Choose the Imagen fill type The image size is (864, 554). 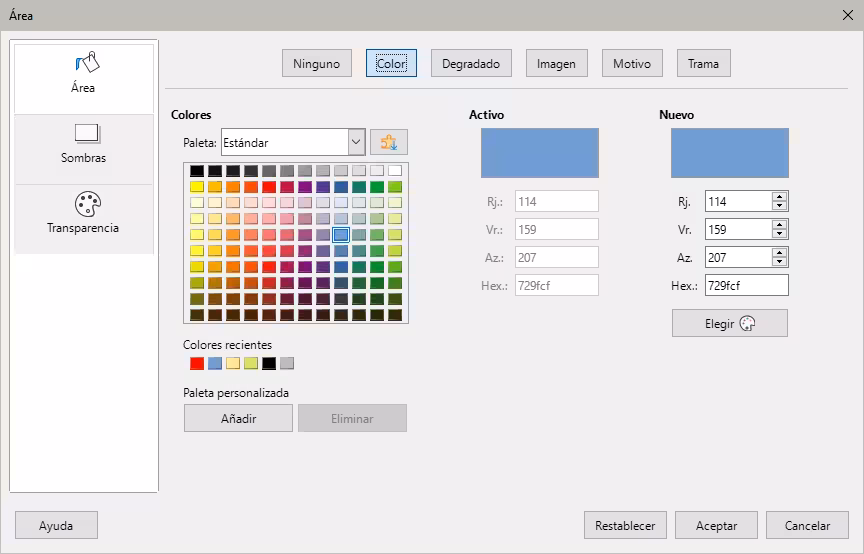[x=557, y=63]
